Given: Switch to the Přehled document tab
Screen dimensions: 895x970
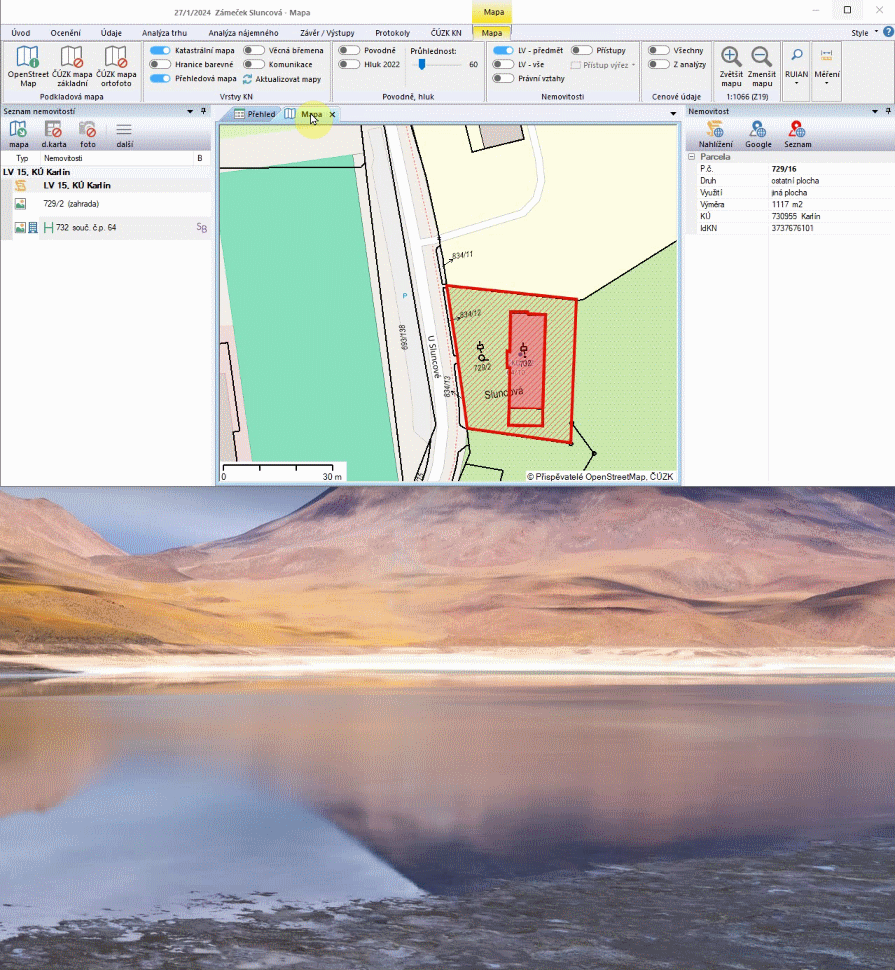Looking at the screenshot, I should [x=255, y=114].
